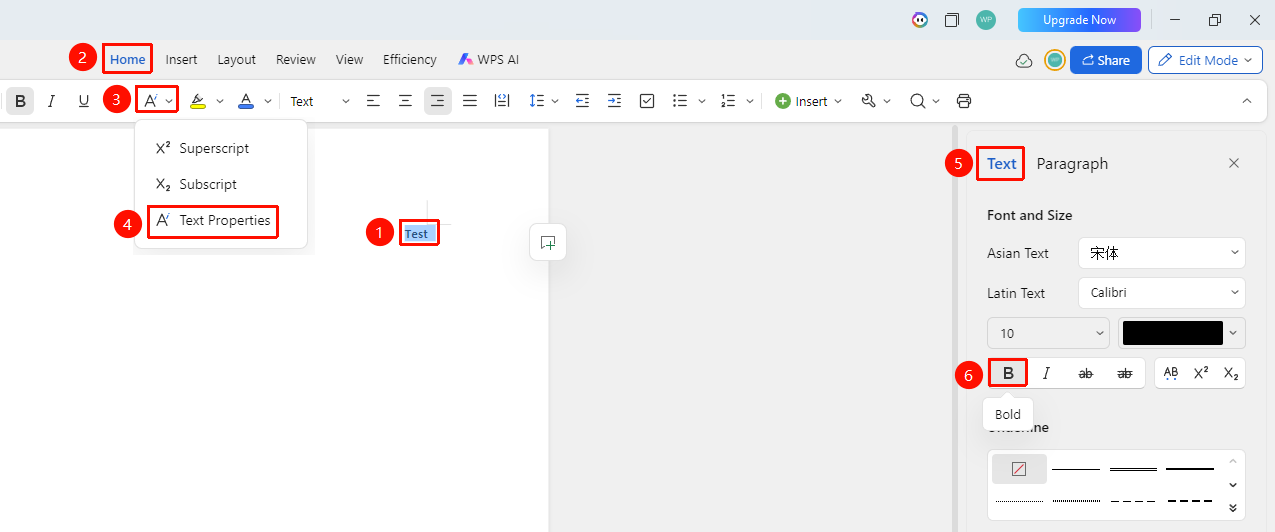1275x532 pixels.
Task: Open the green Insert menu button
Action: coord(808,101)
